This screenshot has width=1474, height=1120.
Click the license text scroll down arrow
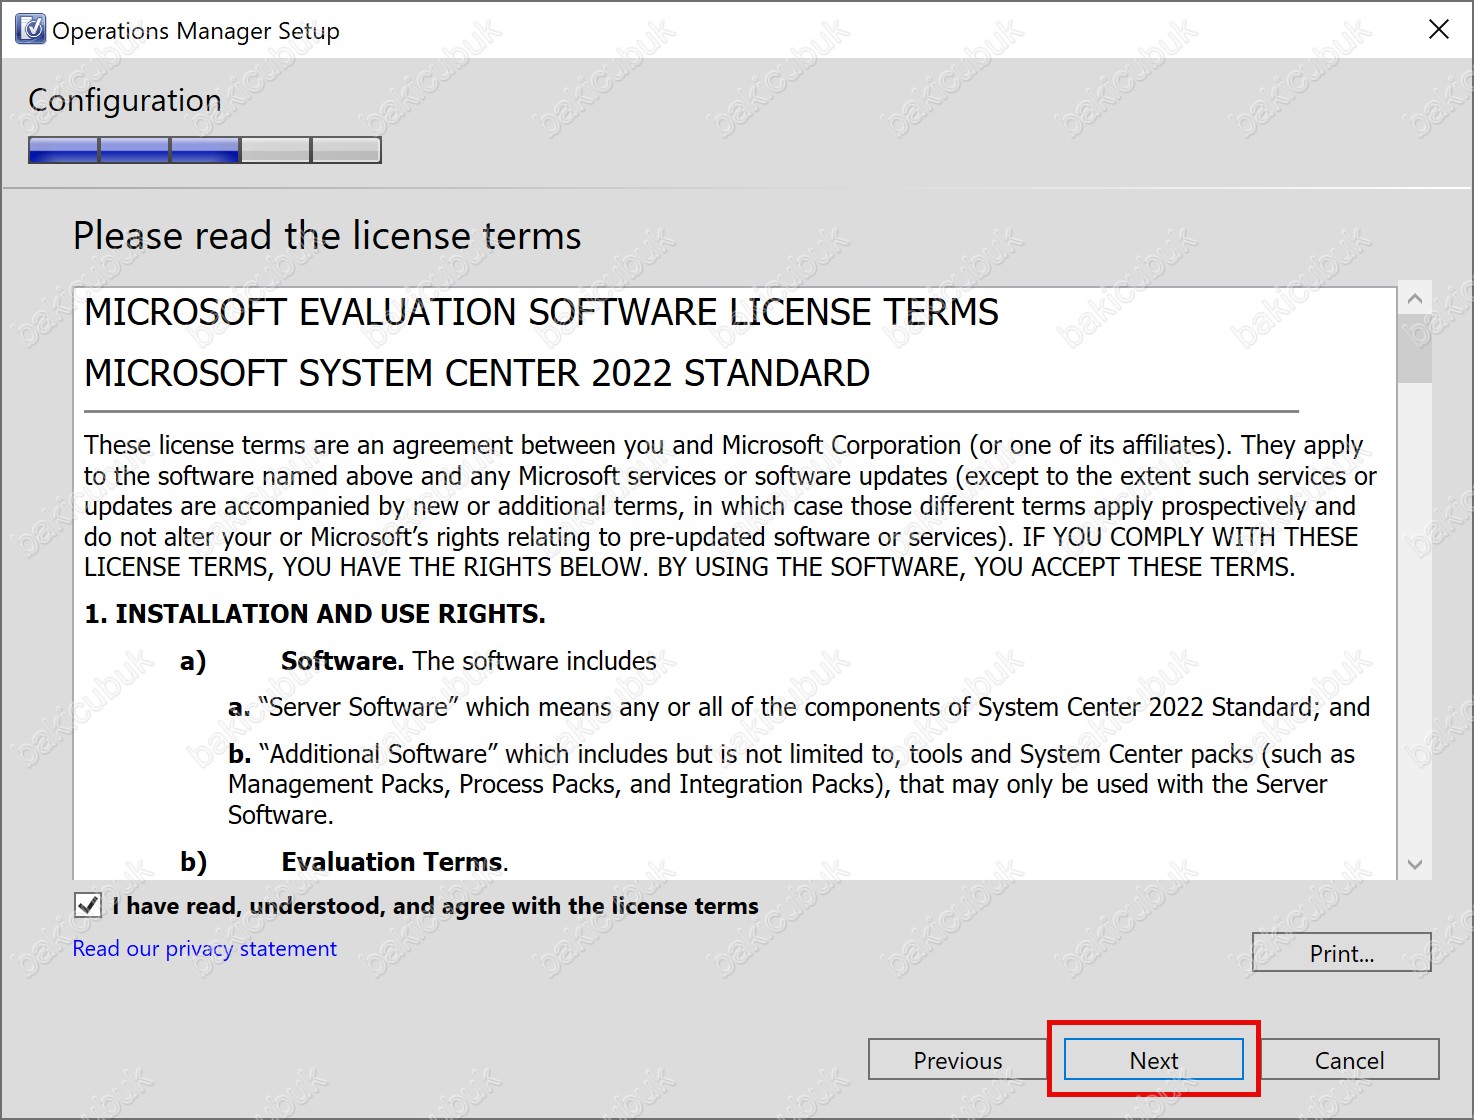[x=1414, y=865]
